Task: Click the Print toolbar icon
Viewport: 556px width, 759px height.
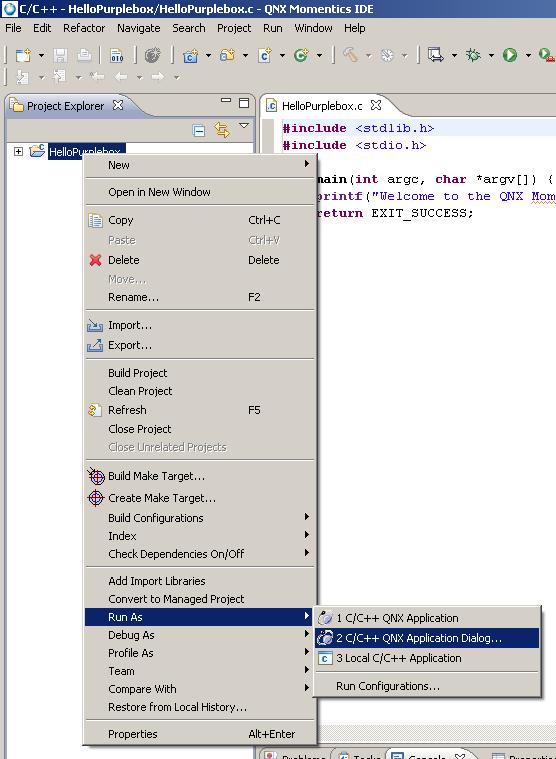Action: [x=84, y=55]
